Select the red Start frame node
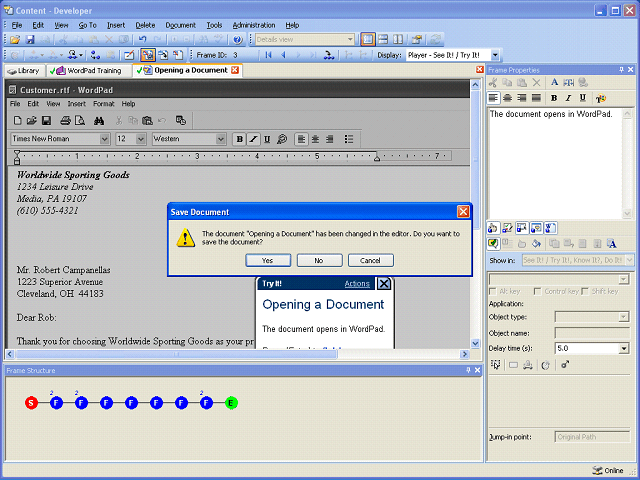This screenshot has width=640, height=480. click(x=31, y=403)
